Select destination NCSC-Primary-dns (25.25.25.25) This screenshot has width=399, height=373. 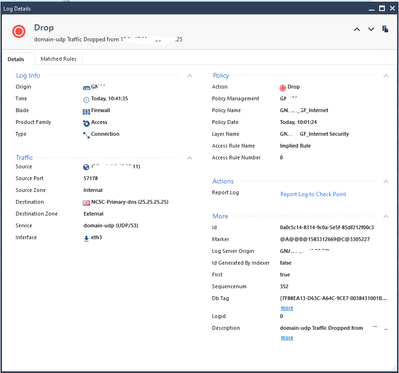click(x=130, y=202)
